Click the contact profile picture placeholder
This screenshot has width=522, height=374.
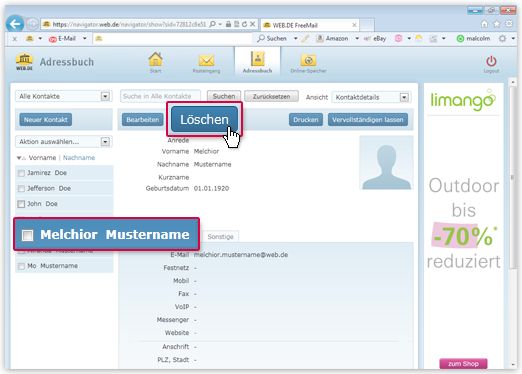386,163
